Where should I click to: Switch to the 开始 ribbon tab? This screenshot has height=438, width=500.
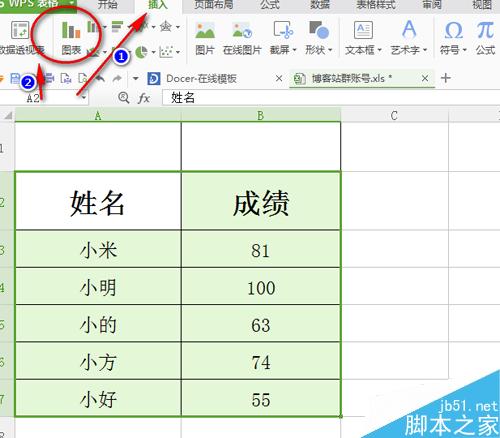107,5
